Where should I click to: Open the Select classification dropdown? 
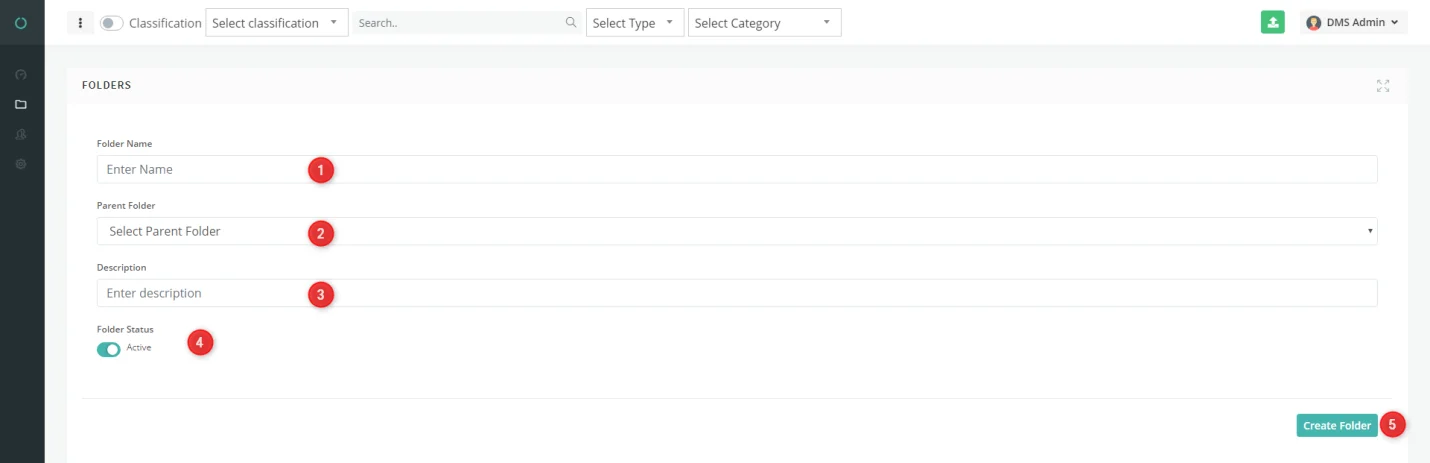pos(277,22)
